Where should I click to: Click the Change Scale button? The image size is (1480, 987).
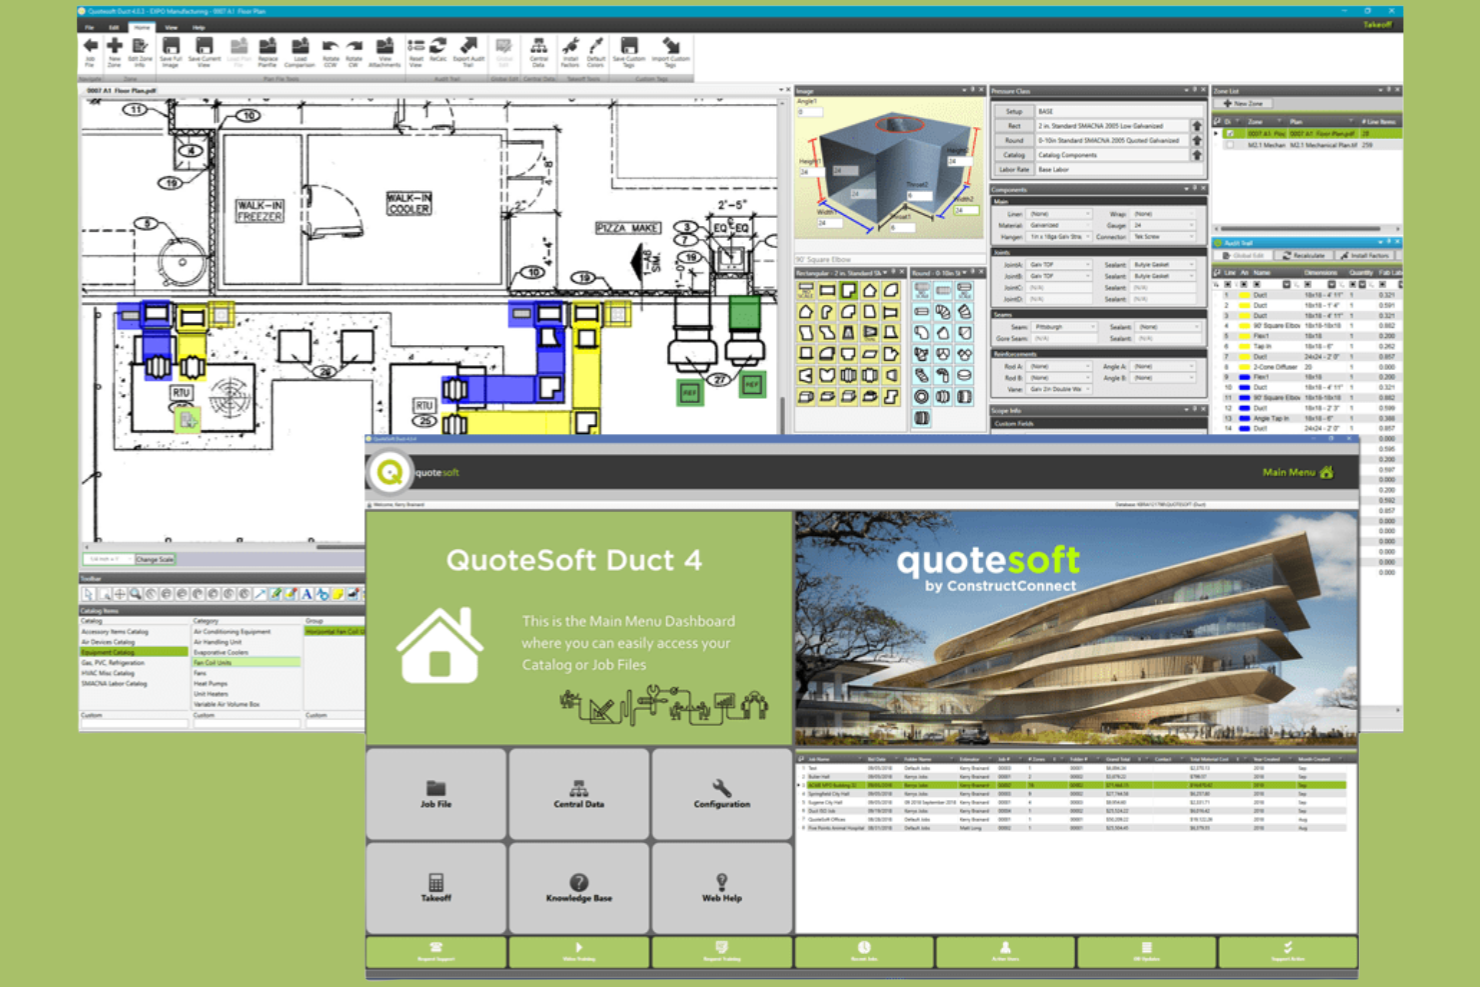155,560
